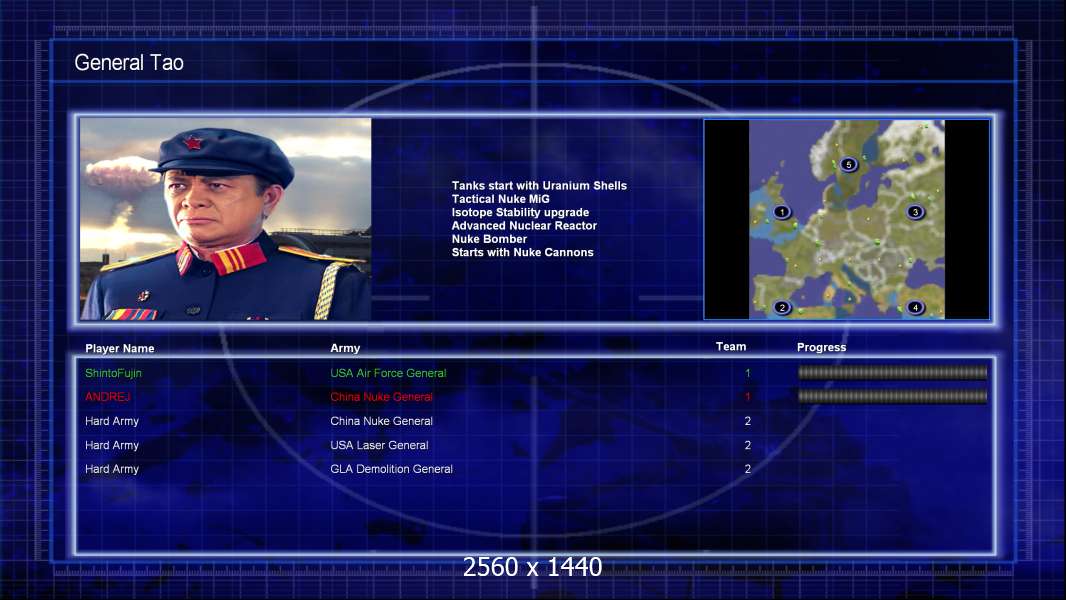Click the USA Laser General entry
Screen dimensions: 1066x600
[x=379, y=445]
